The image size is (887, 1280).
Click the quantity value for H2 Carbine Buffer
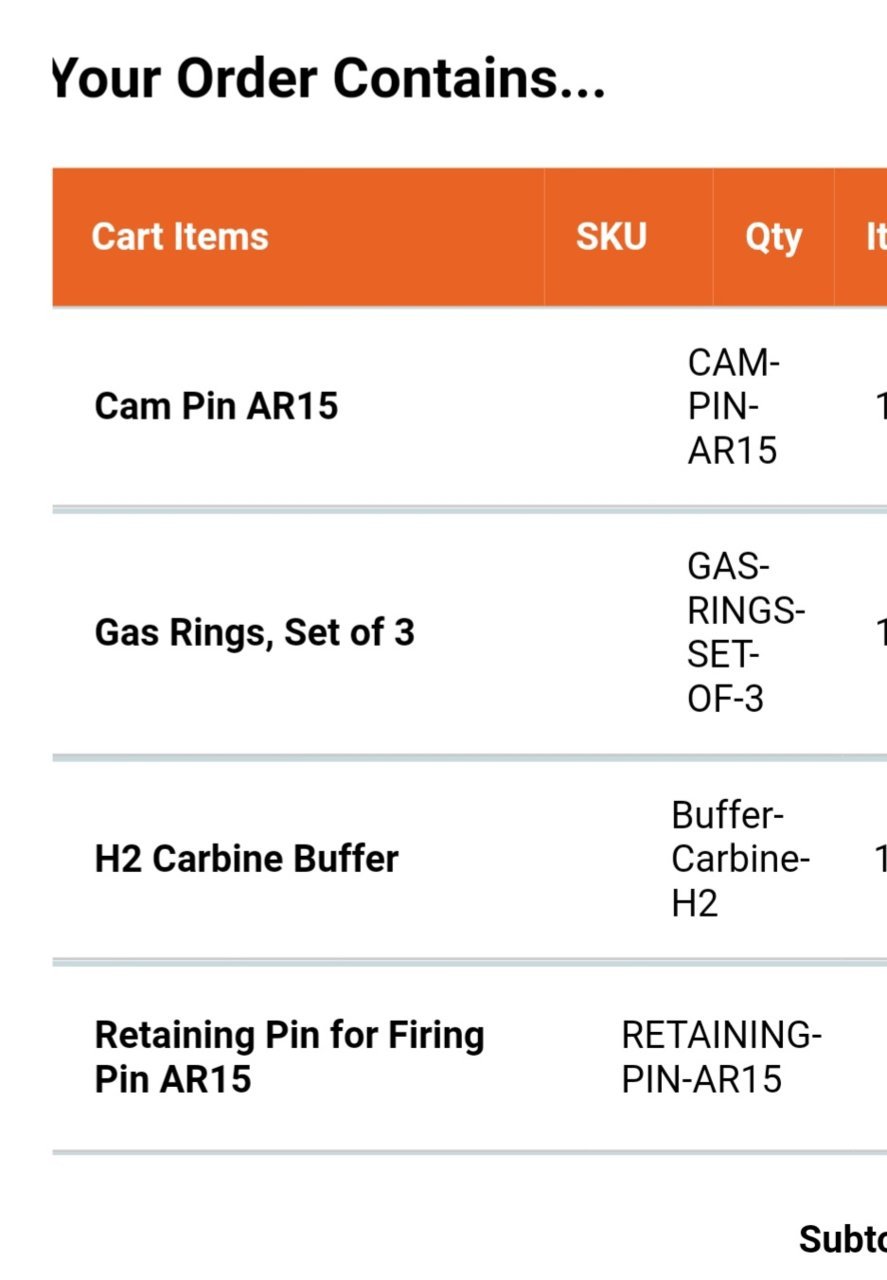tap(881, 859)
